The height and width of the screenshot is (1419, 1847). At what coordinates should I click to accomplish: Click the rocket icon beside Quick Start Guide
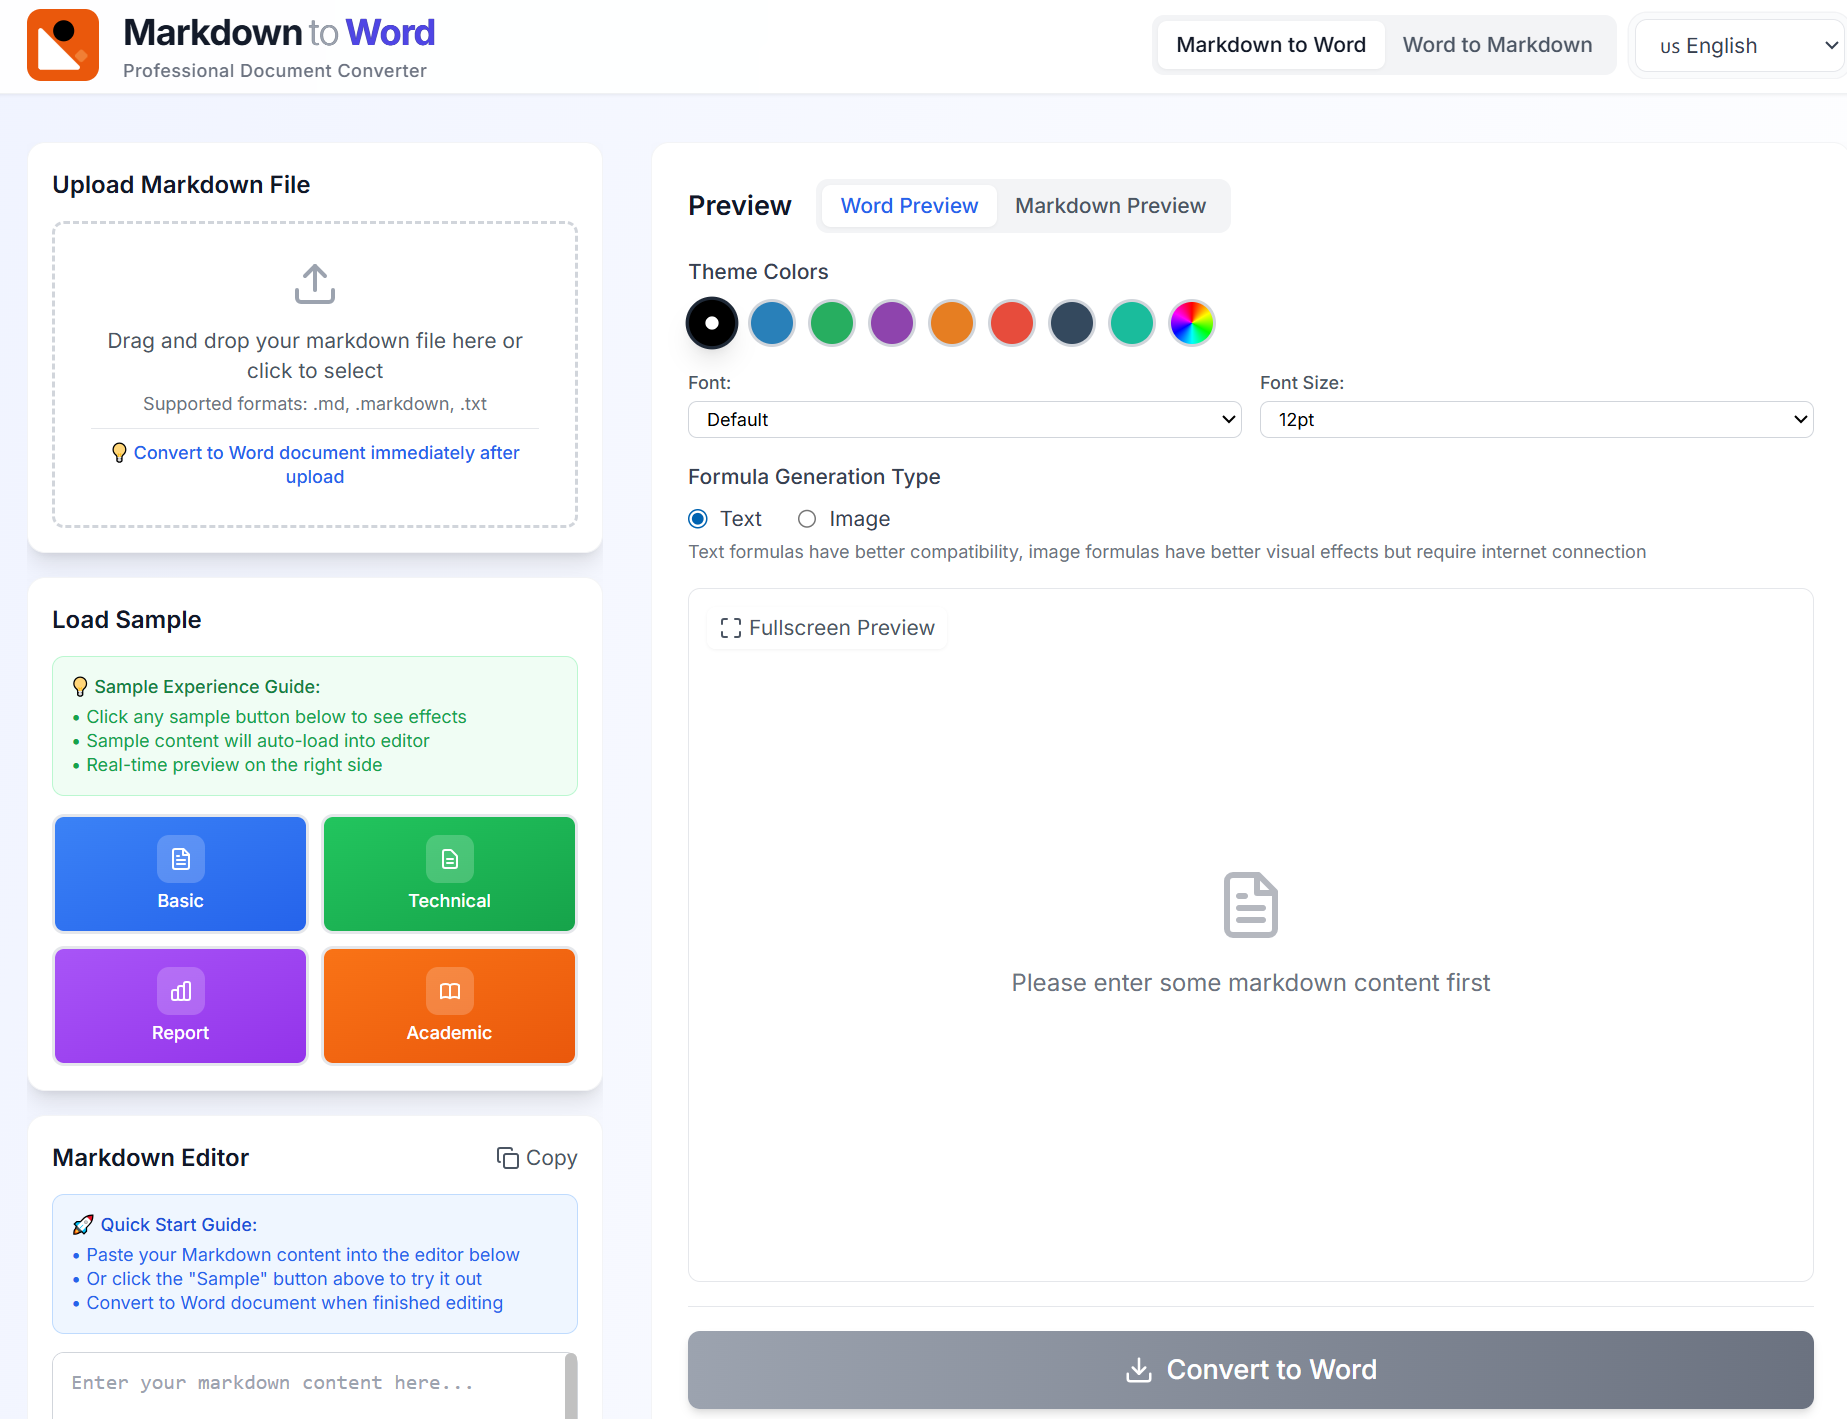83,1225
